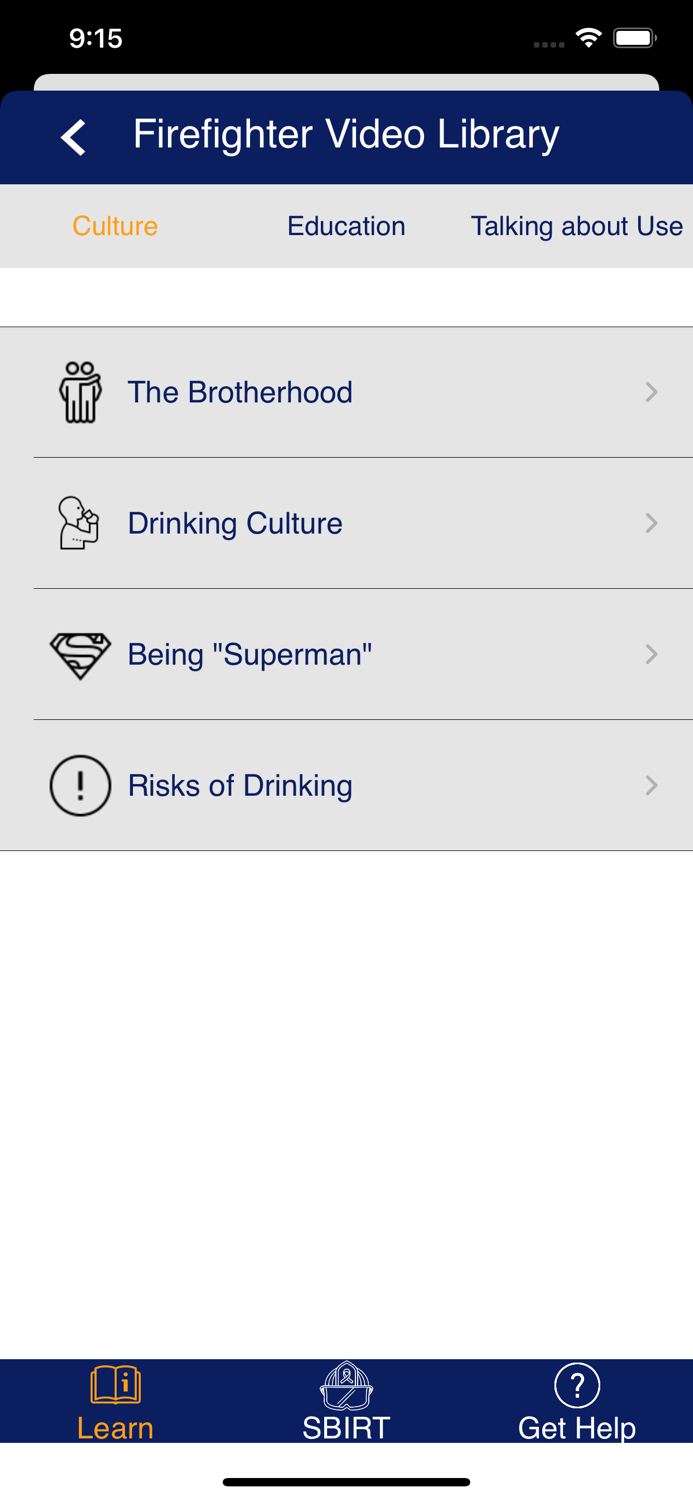Select the Brotherhood group icon

click(x=80, y=391)
